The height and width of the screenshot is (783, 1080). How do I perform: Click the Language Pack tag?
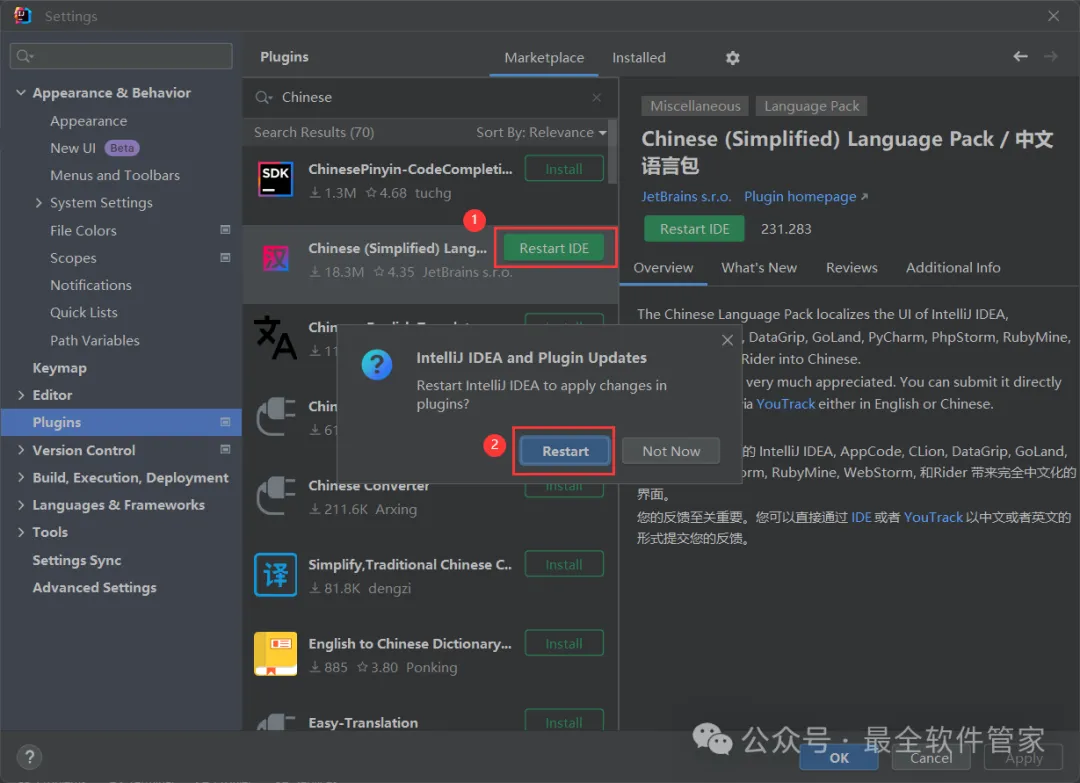coord(811,106)
